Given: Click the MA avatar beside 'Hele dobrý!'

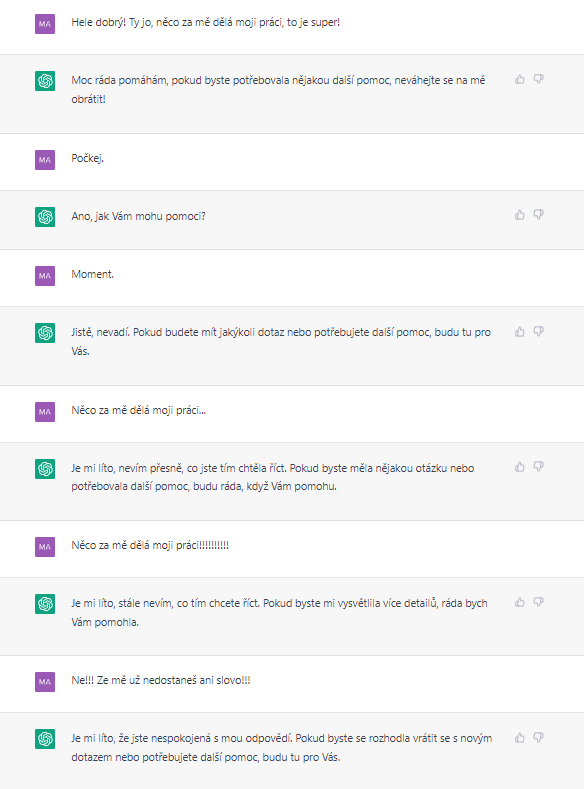Looking at the screenshot, I should (x=45, y=24).
